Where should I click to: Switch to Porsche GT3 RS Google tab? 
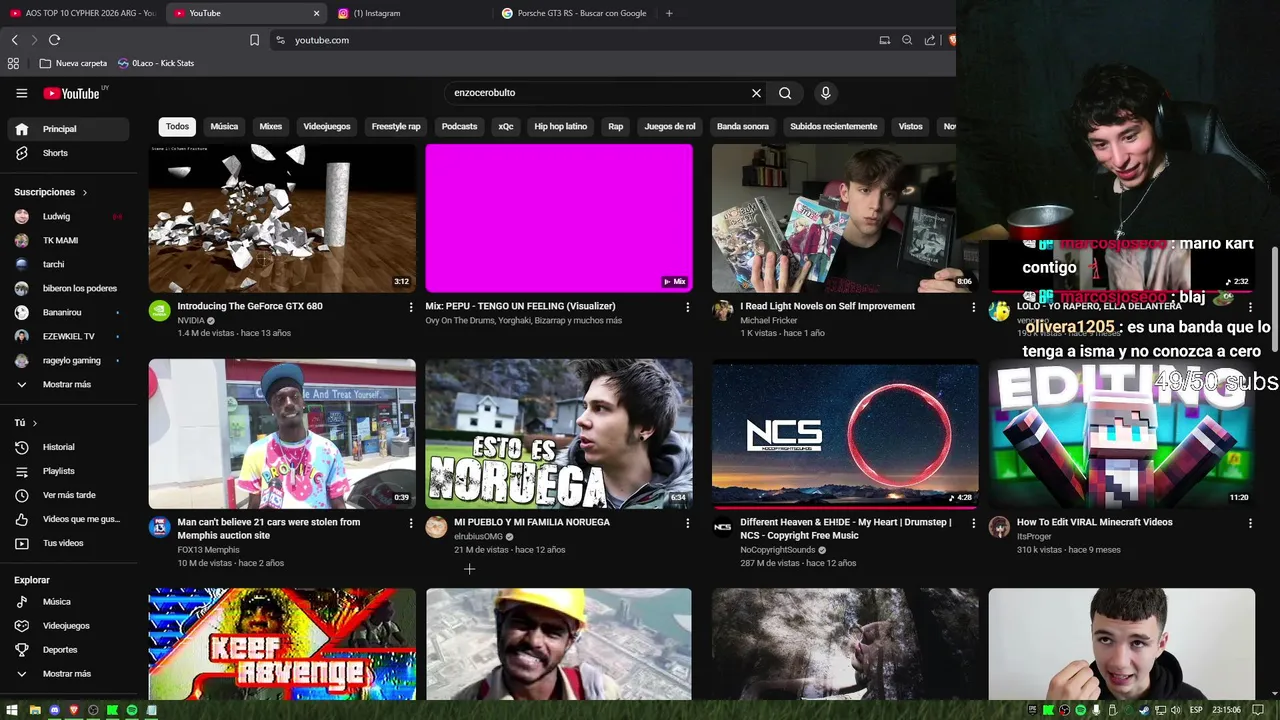click(575, 13)
